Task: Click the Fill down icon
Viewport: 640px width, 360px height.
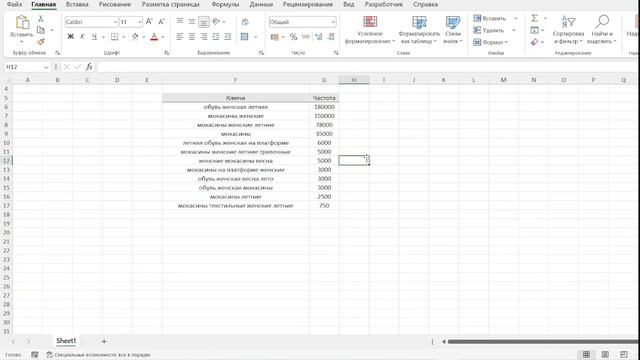Action: [534, 30]
